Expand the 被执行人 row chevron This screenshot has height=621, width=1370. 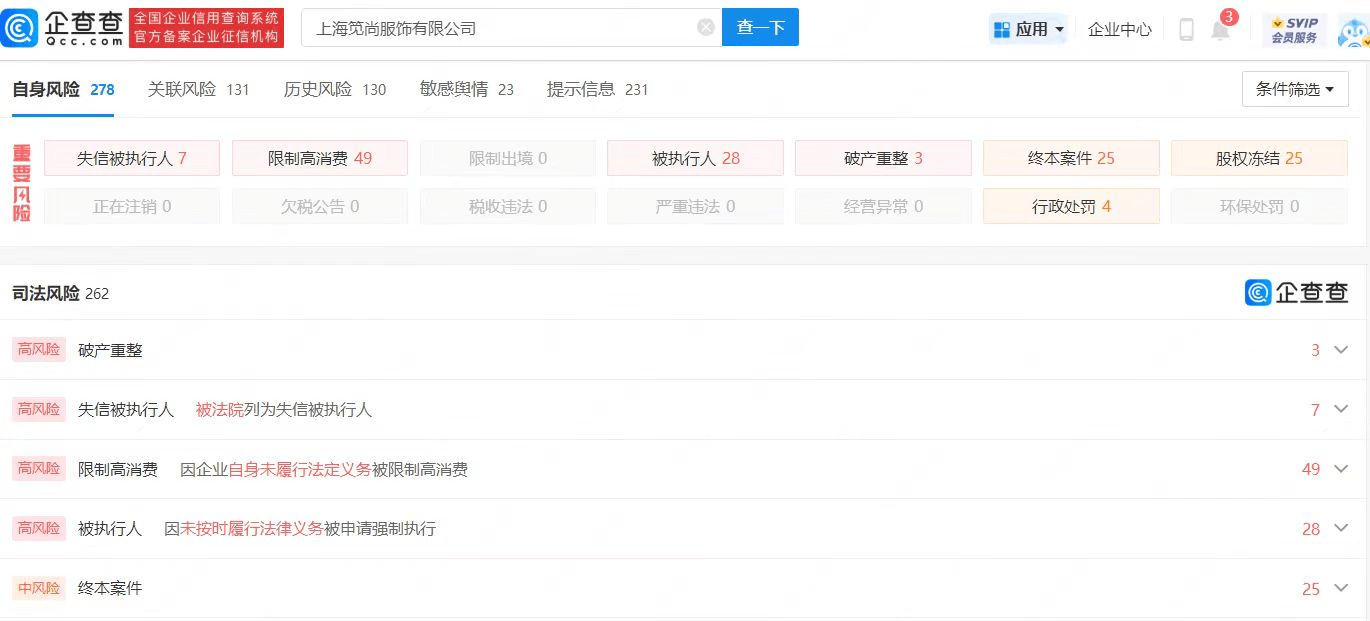tap(1342, 528)
